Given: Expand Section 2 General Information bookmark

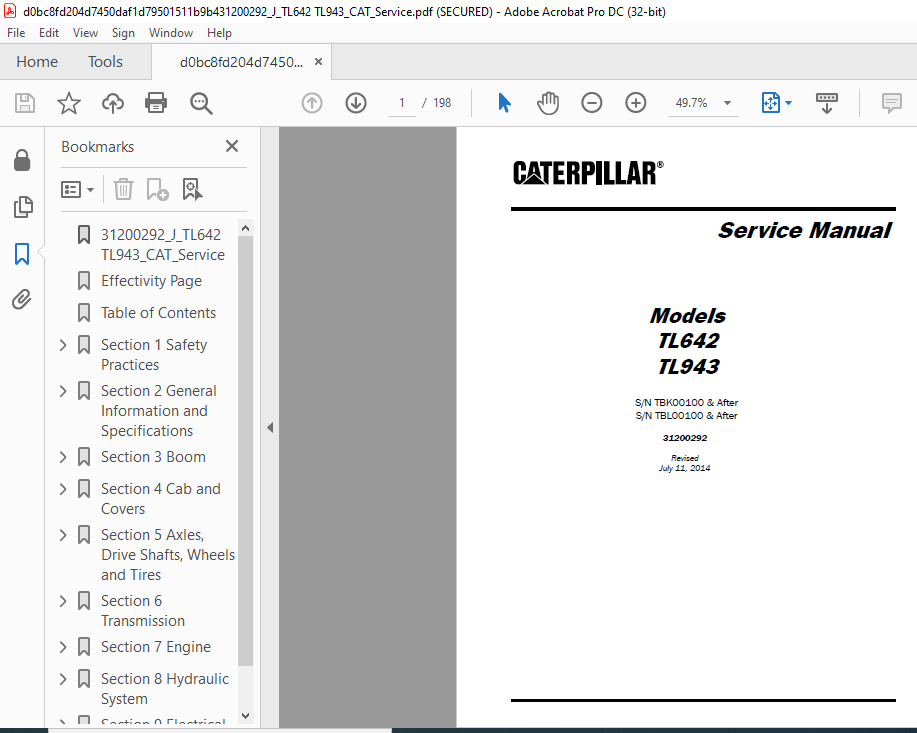Looking at the screenshot, I should pos(63,391).
